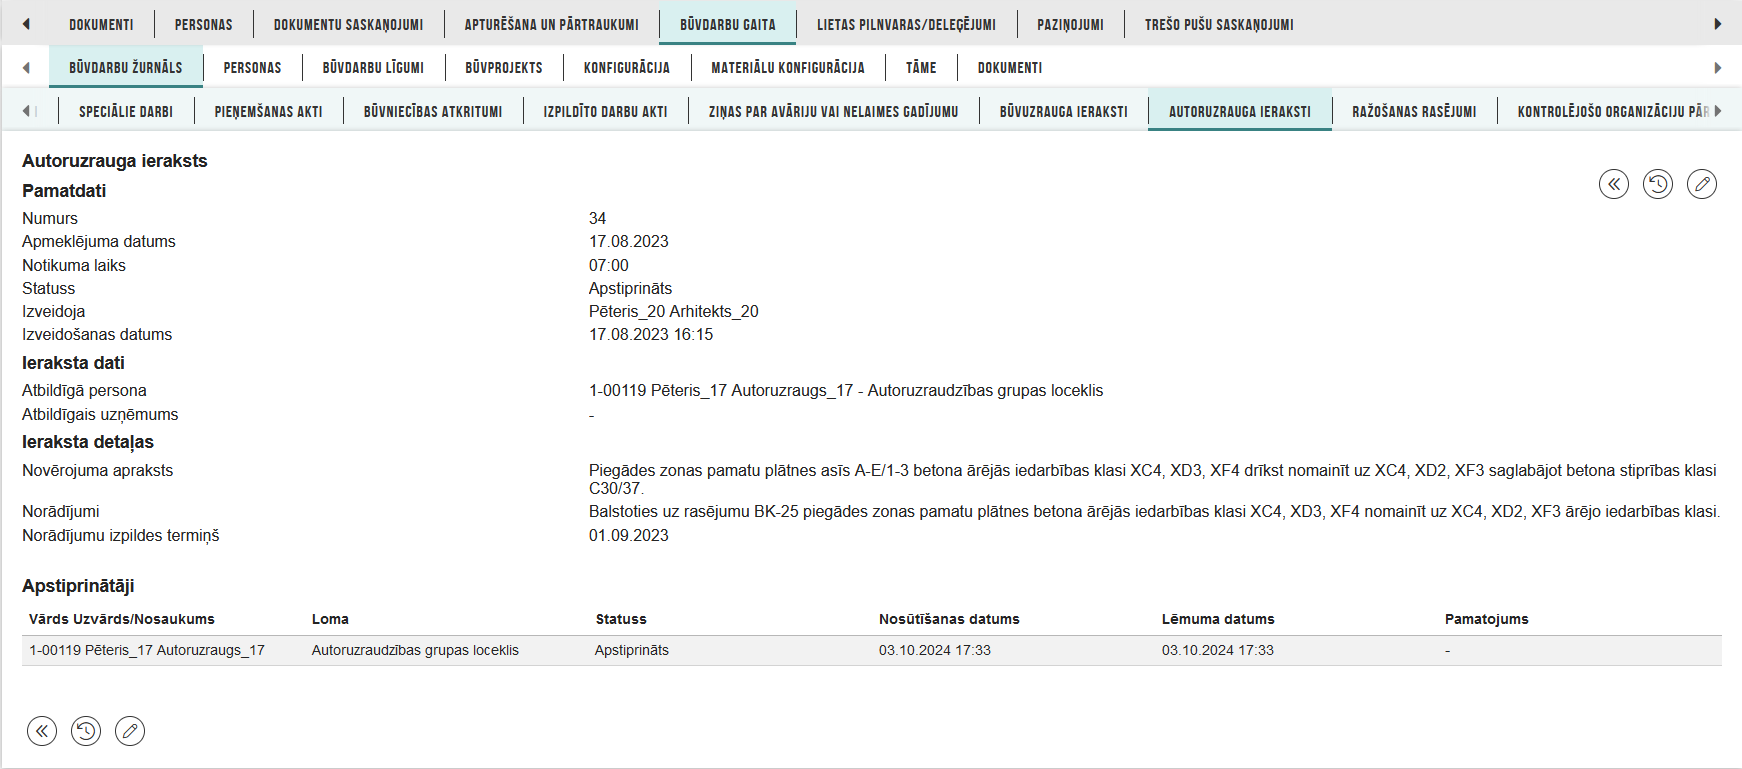Screen dimensions: 1742x769
Task: Open history icon at bottom left
Action: click(86, 731)
